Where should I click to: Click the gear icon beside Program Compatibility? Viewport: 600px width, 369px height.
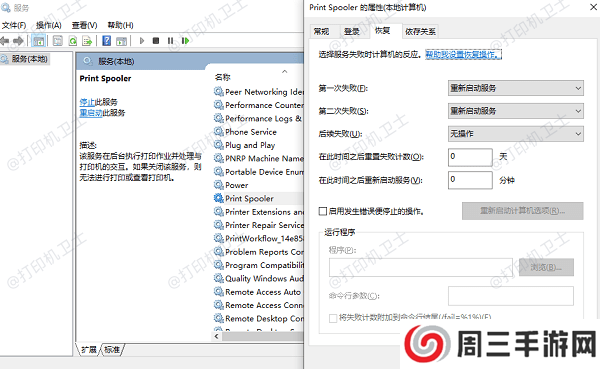pyautogui.click(x=218, y=265)
